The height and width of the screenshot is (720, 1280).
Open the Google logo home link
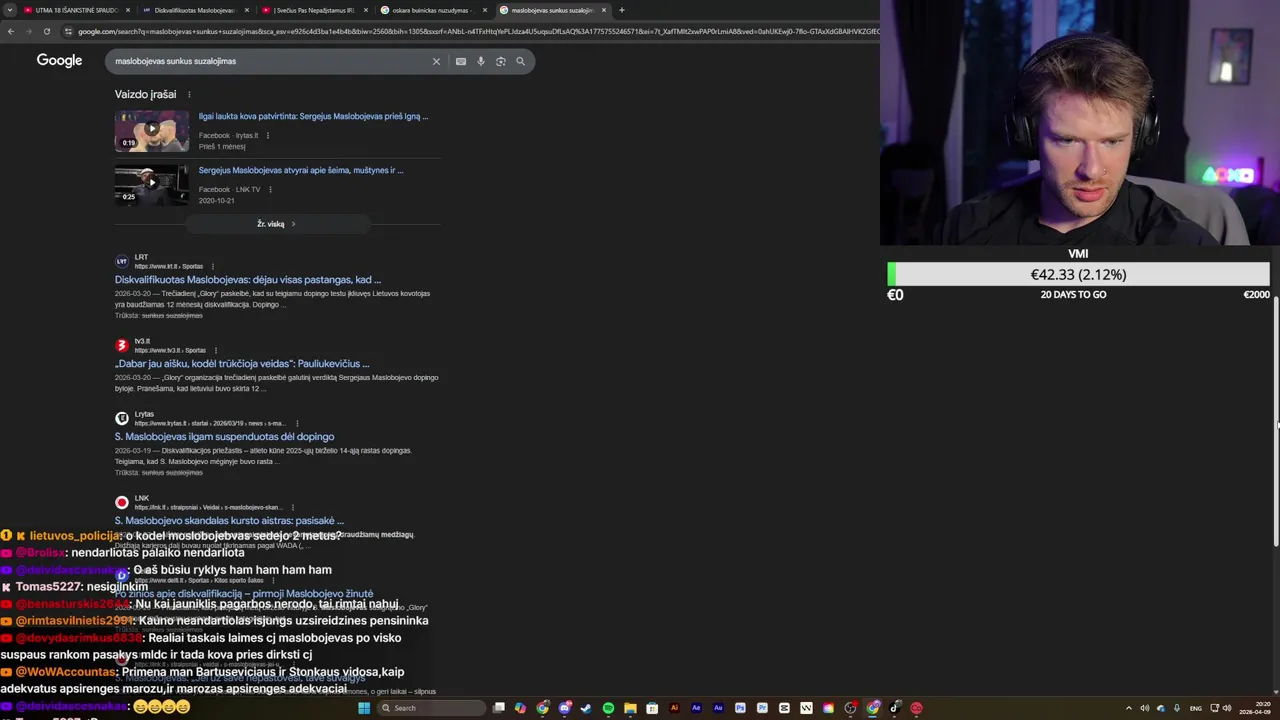[59, 61]
